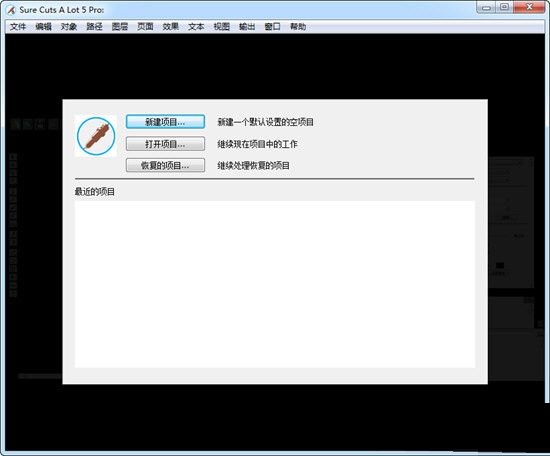Maximize the Sure Cuts A Lot window

(504, 7)
